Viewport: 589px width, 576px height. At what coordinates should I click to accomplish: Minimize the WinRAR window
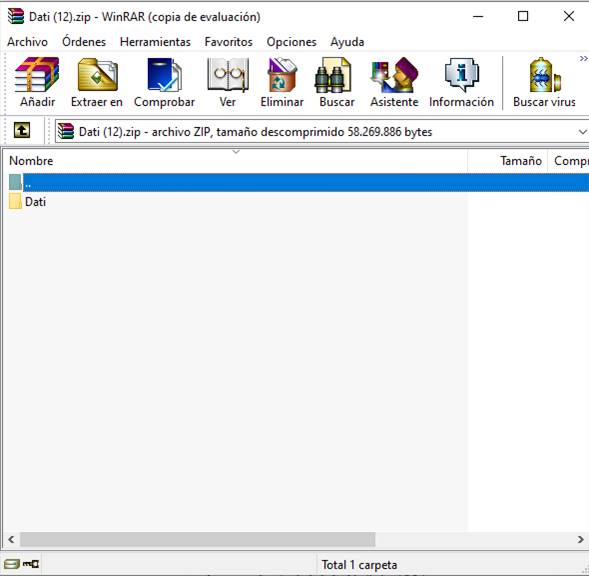478,17
